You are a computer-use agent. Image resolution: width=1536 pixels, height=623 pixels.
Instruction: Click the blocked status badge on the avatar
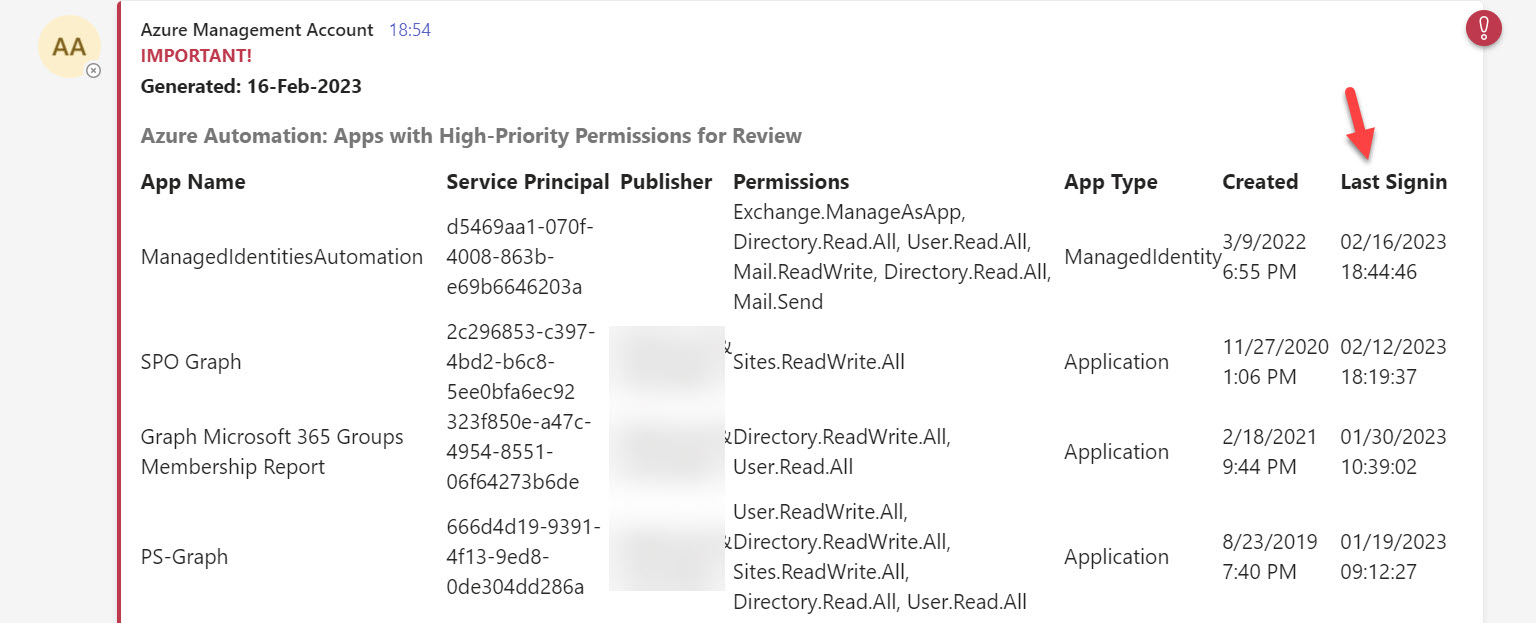tap(93, 69)
